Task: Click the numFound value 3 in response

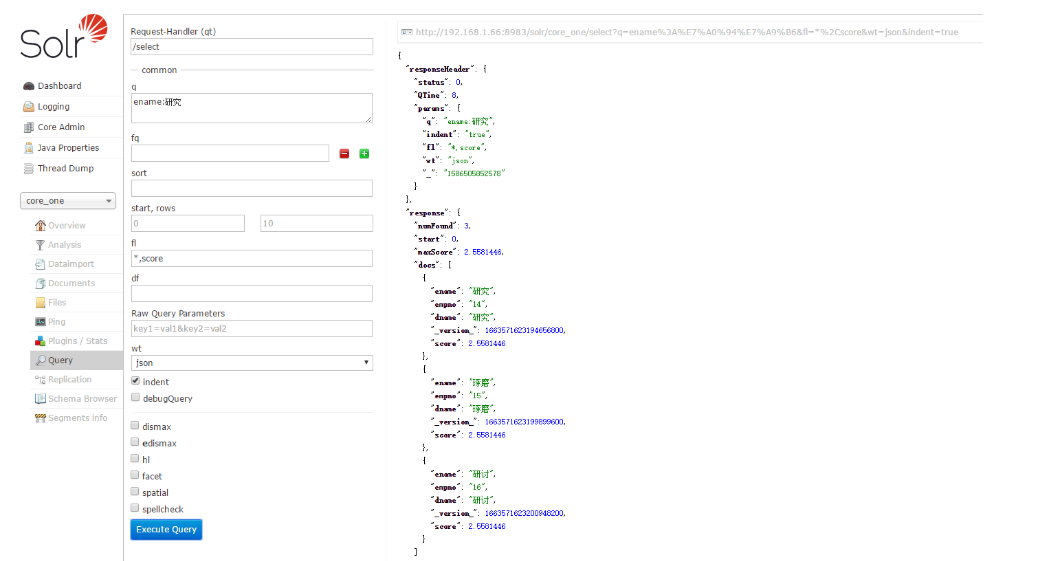Action: pos(466,226)
